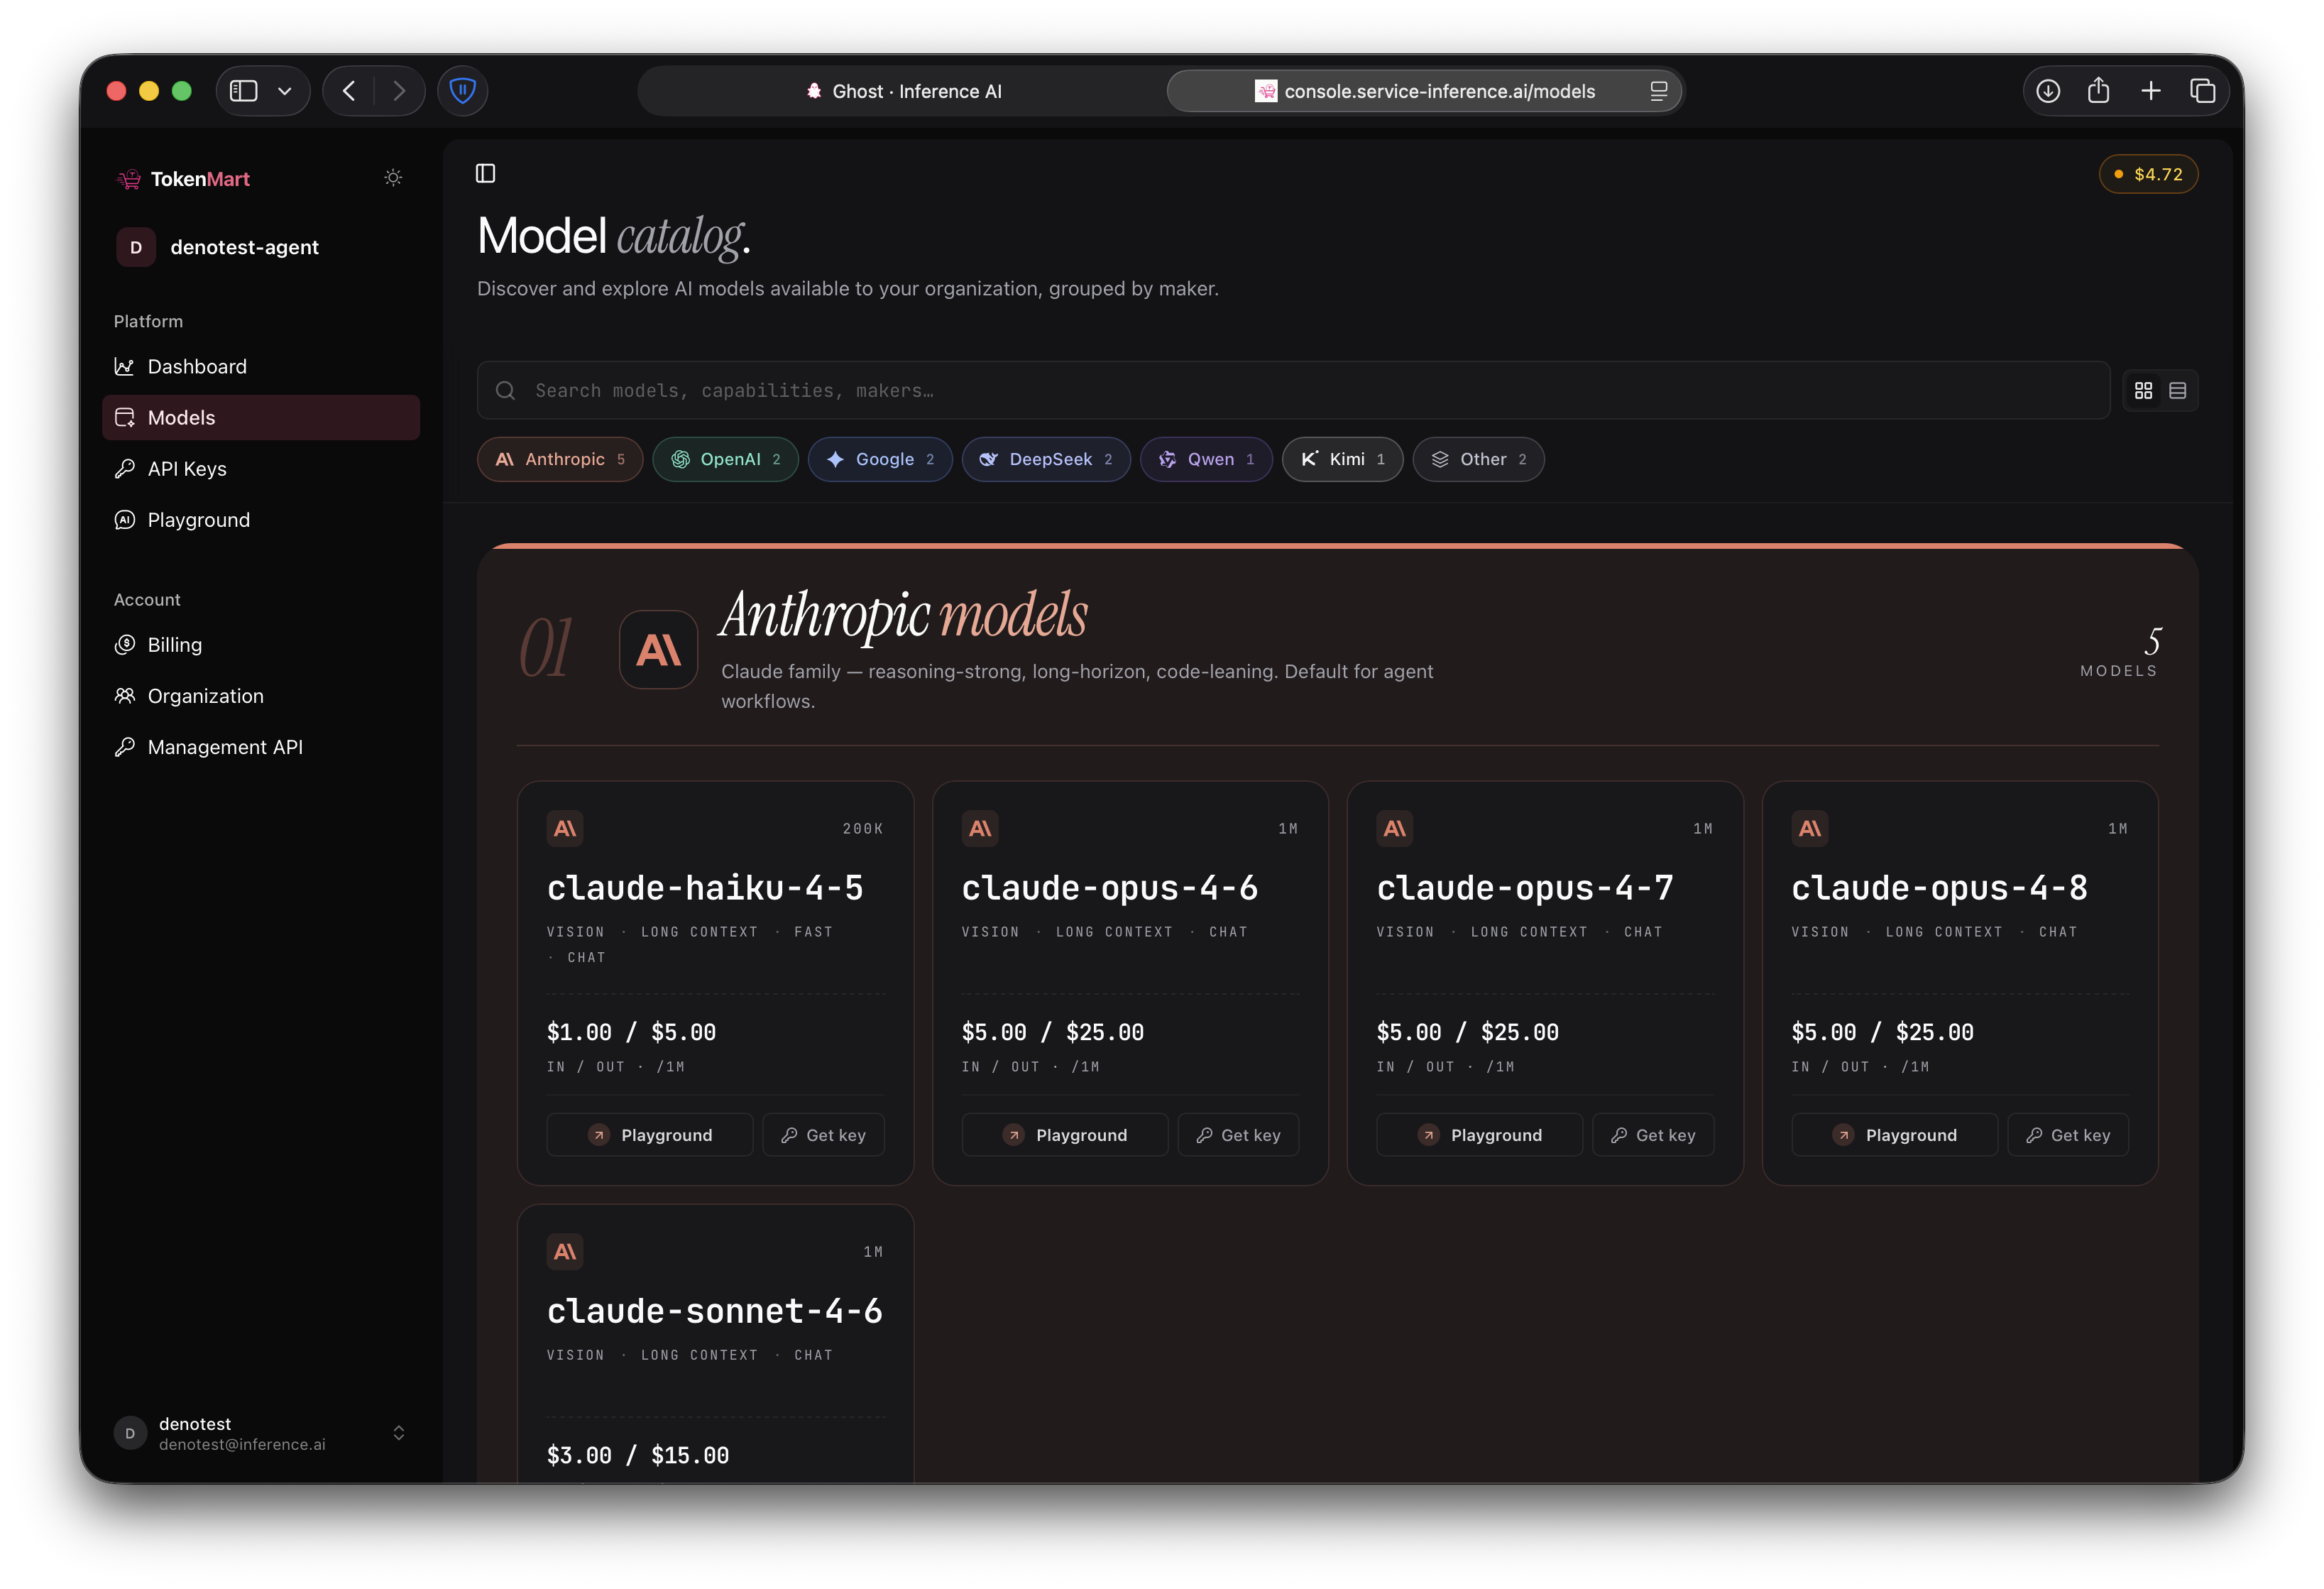Open Playground for claude-haiku-4-5
Viewport: 2324px width, 1589px height.
click(x=650, y=1135)
